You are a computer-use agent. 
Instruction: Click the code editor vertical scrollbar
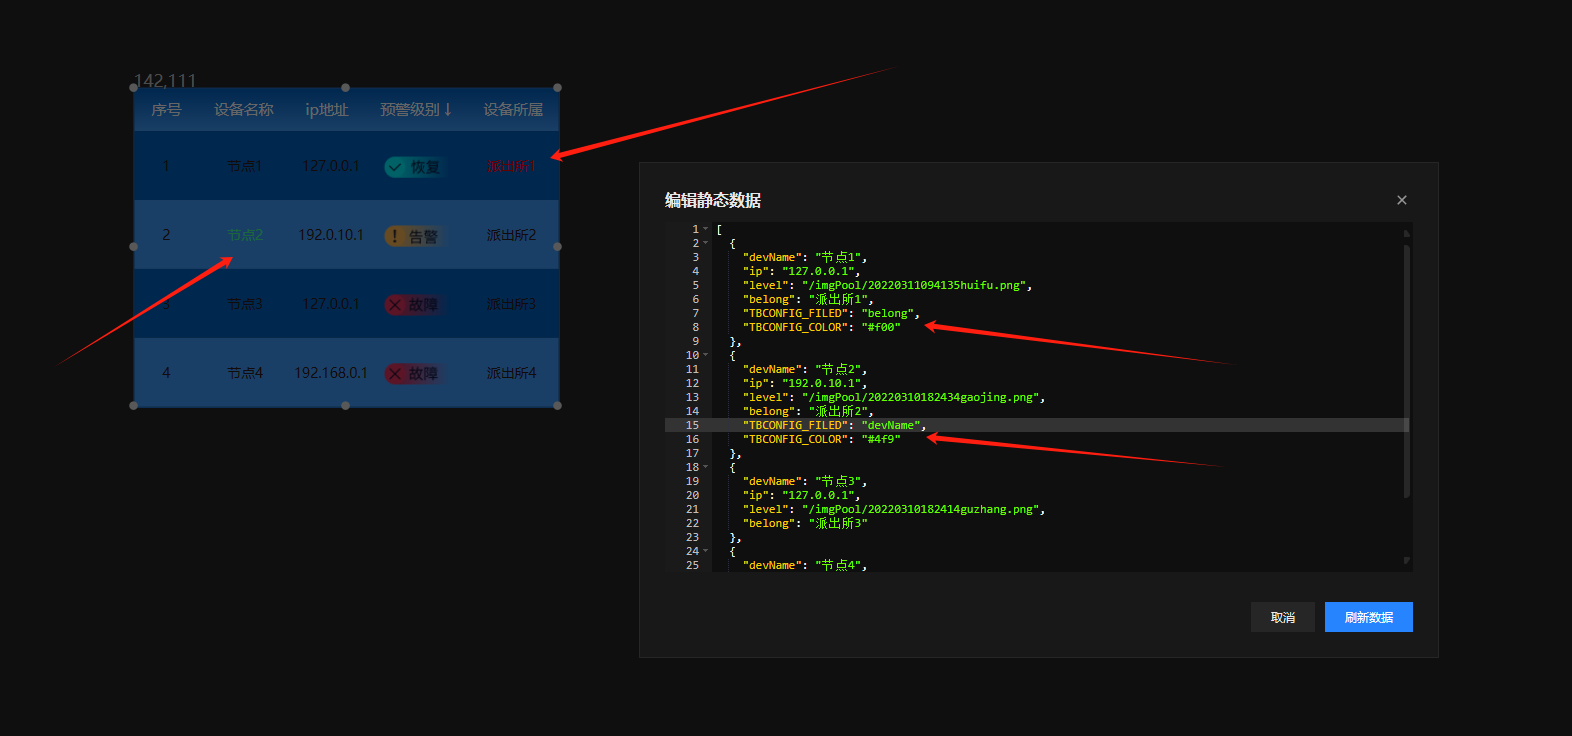click(1406, 370)
